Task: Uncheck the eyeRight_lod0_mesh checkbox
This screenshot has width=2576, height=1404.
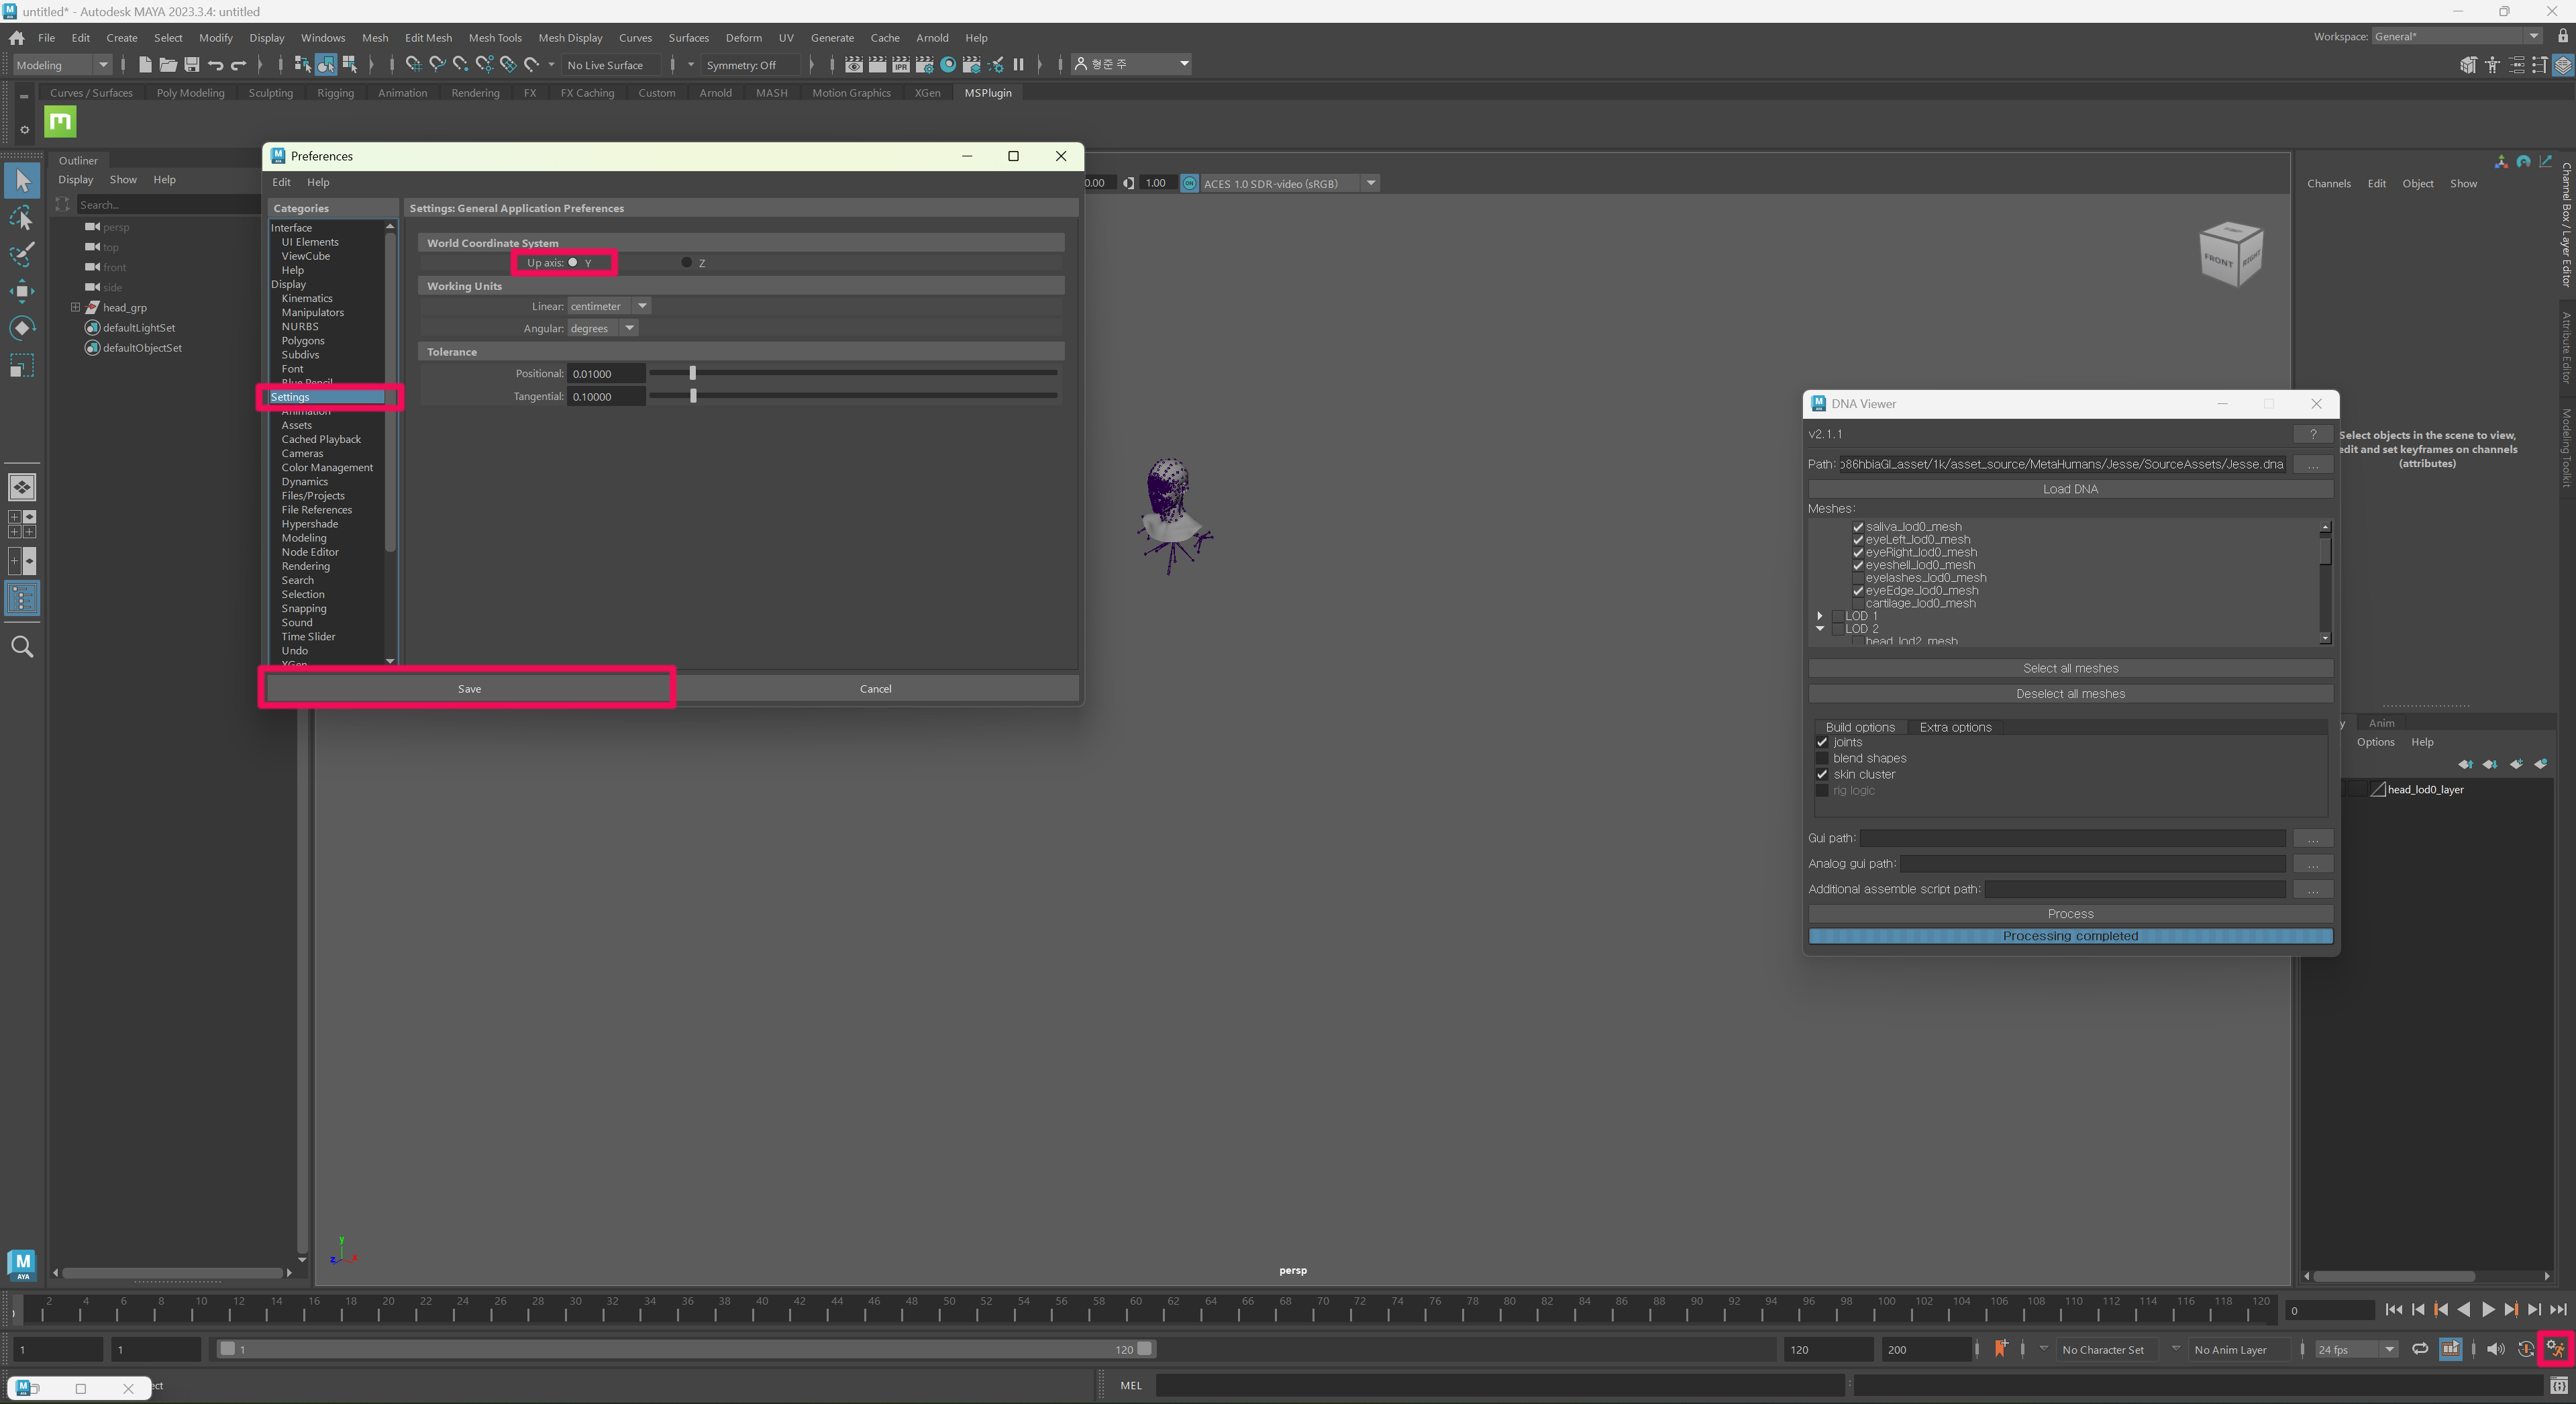Action: (x=1857, y=552)
